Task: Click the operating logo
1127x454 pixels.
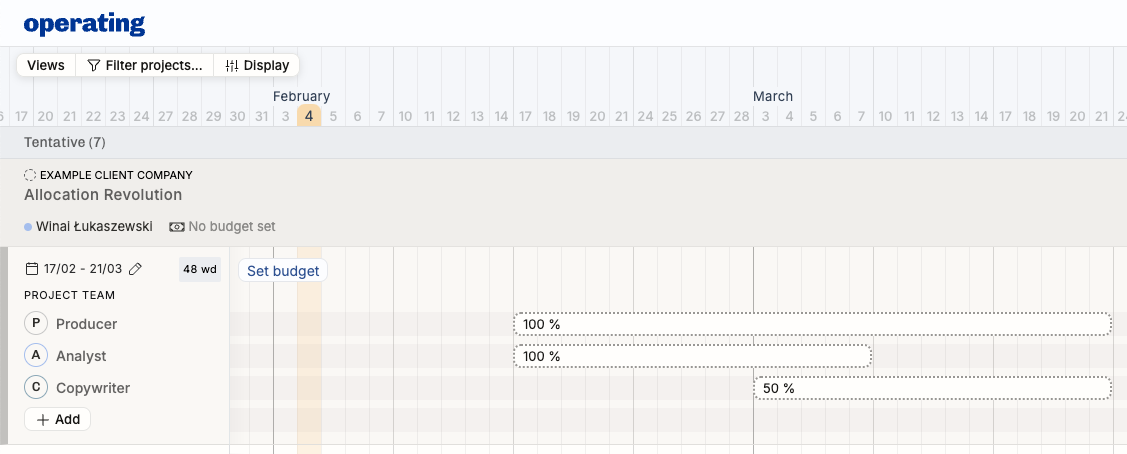Action: point(84,24)
